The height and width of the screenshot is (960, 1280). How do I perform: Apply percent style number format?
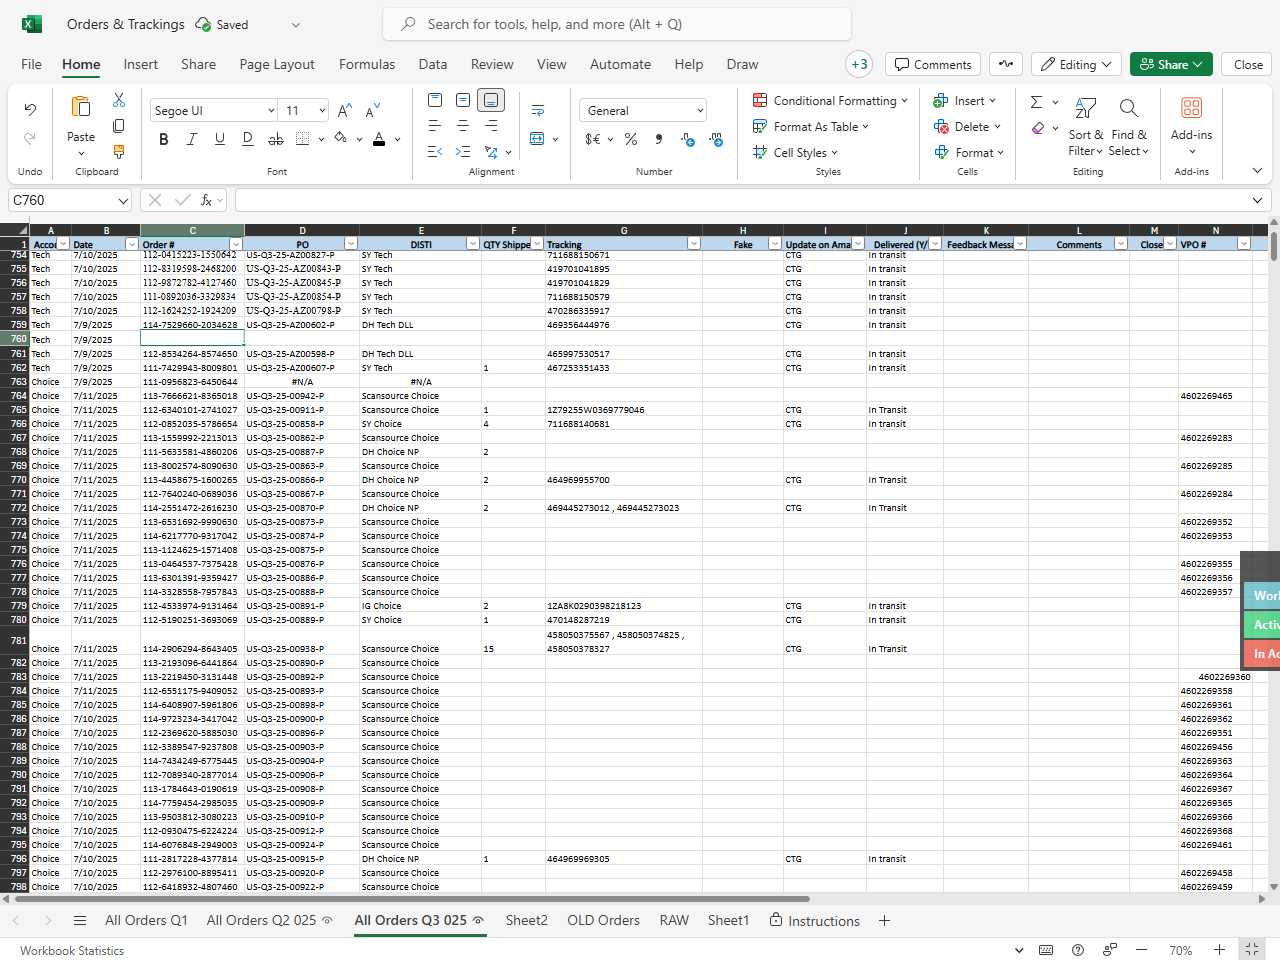[x=631, y=139]
